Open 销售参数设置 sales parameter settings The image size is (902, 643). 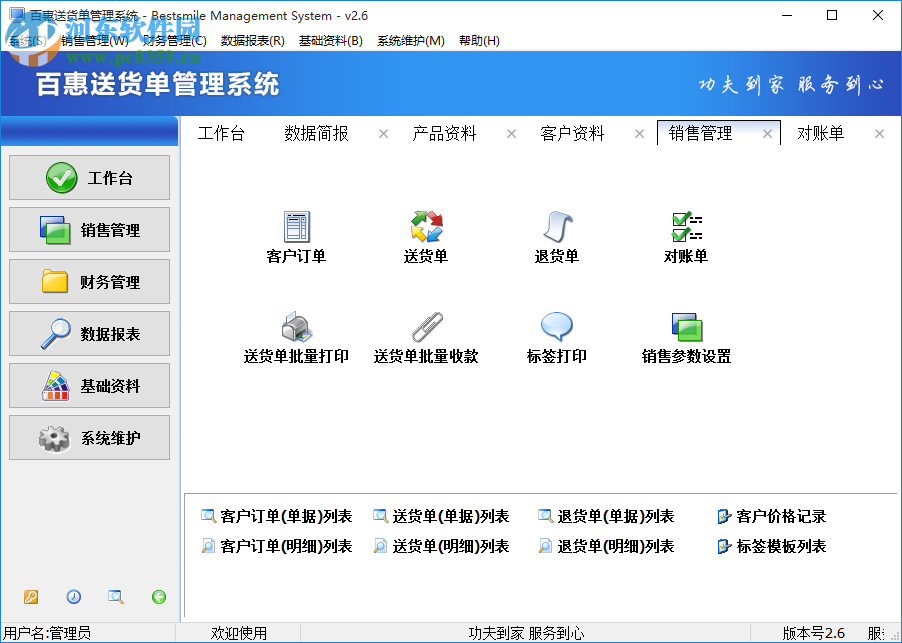pyautogui.click(x=686, y=332)
